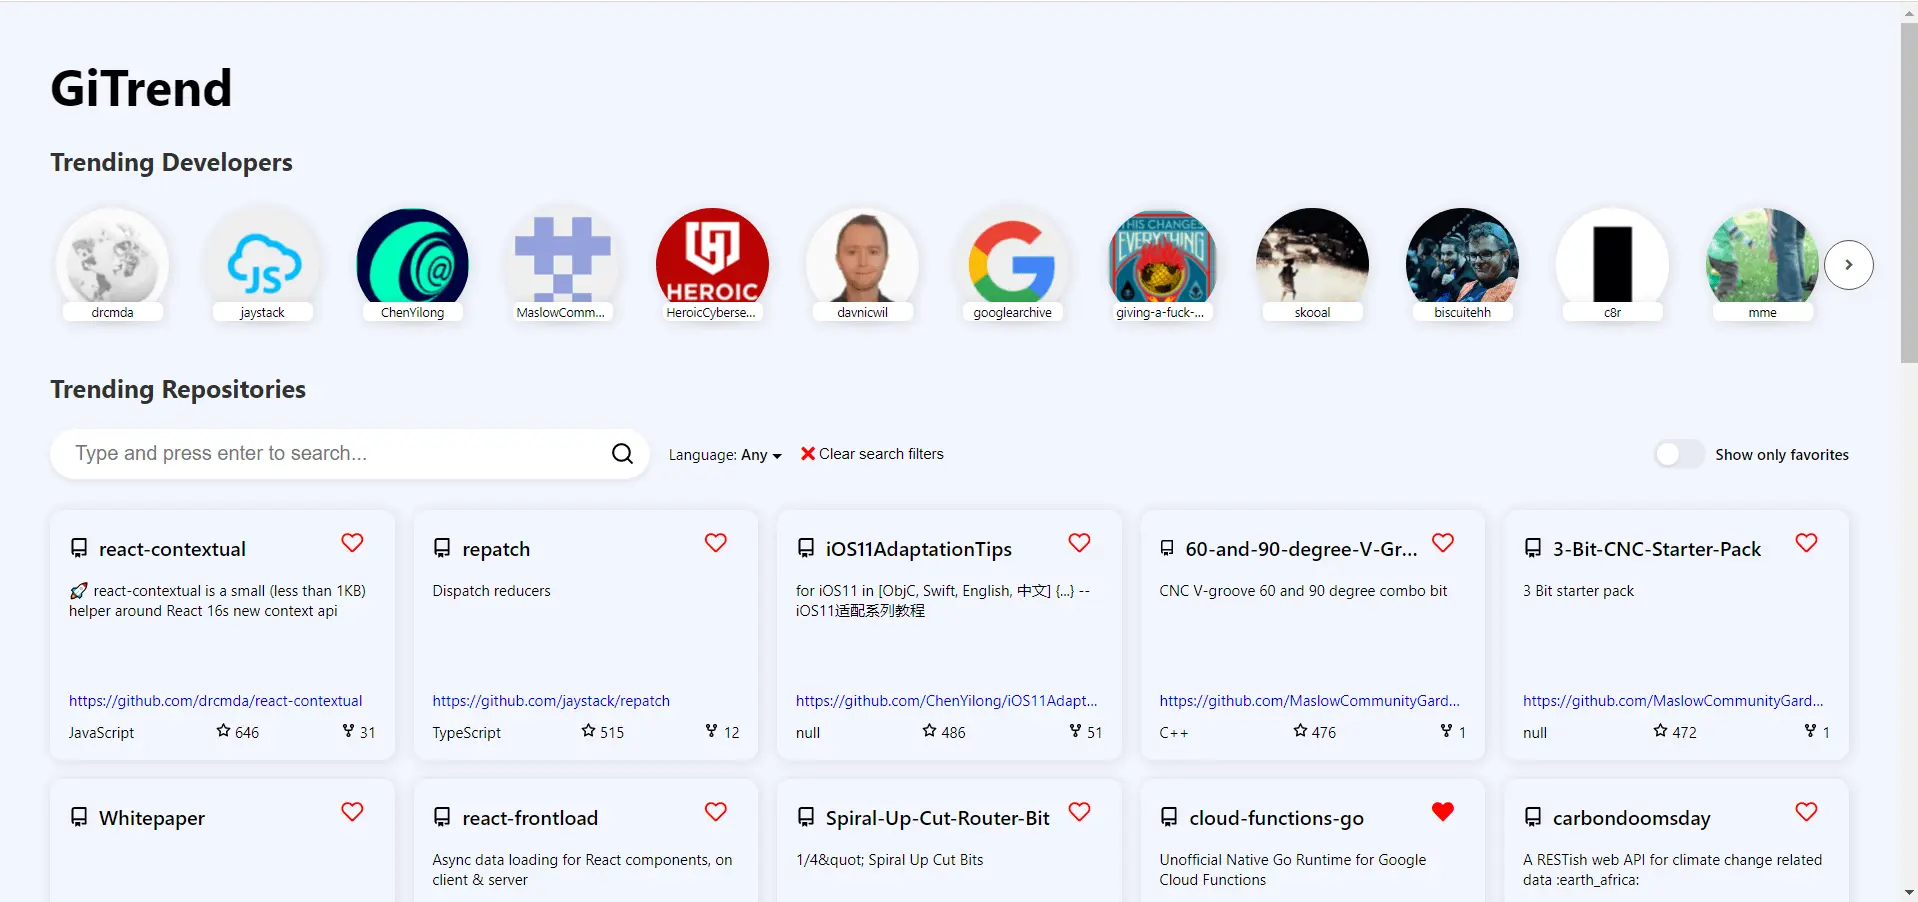Enable Show only favorites switch
Image resolution: width=1918 pixels, height=902 pixels.
click(x=1678, y=455)
